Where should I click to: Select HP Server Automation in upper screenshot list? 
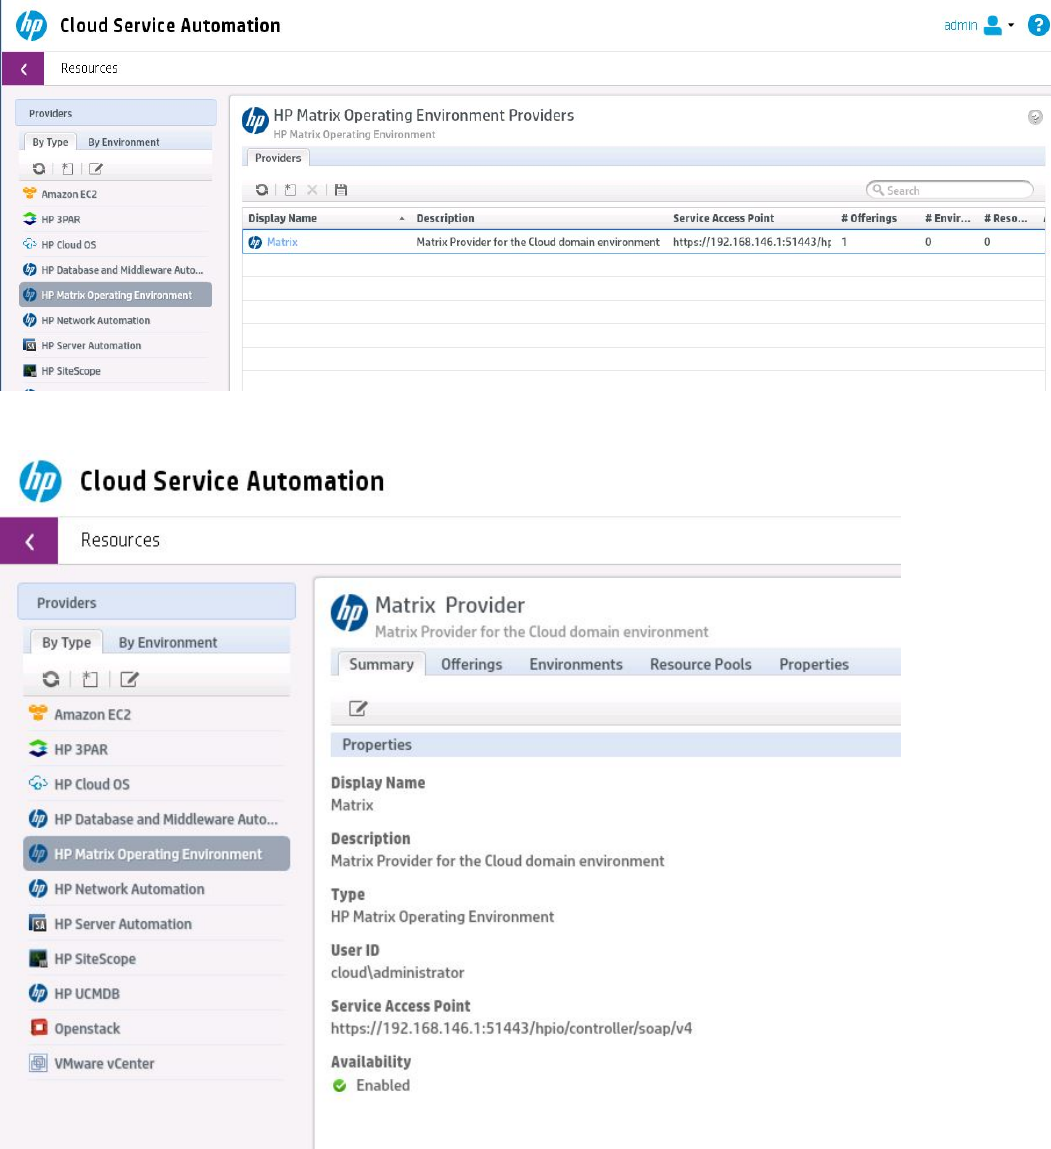[115, 345]
